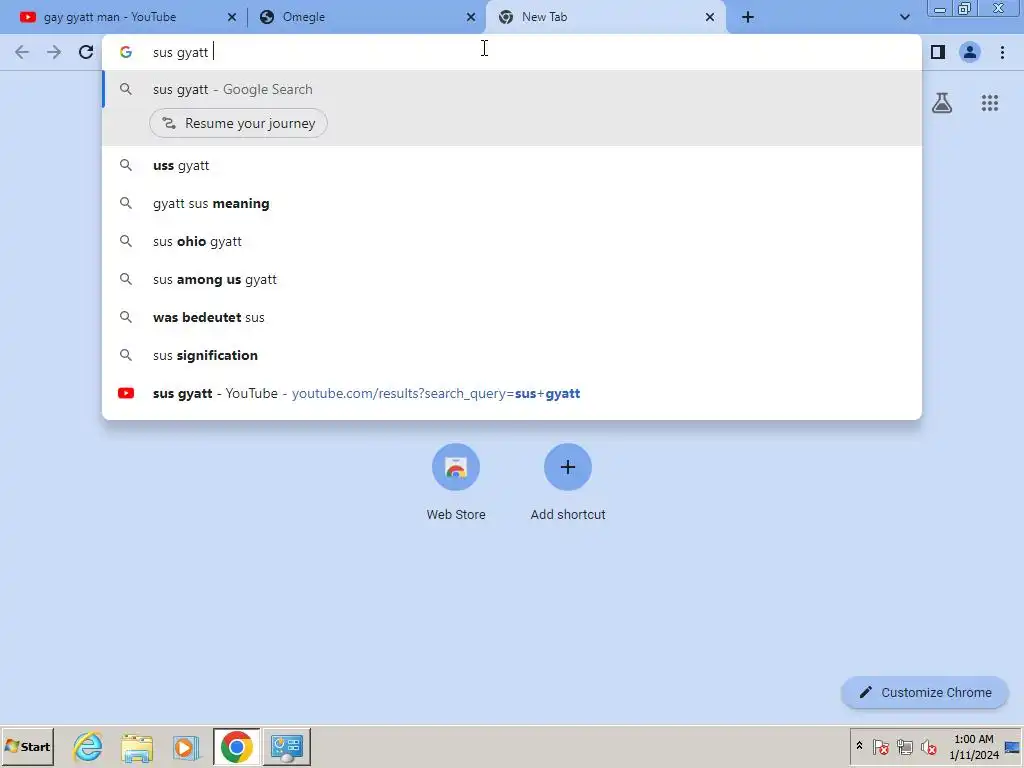Select the sus signification suggestion
1024x768 pixels.
pyautogui.click(x=511, y=355)
